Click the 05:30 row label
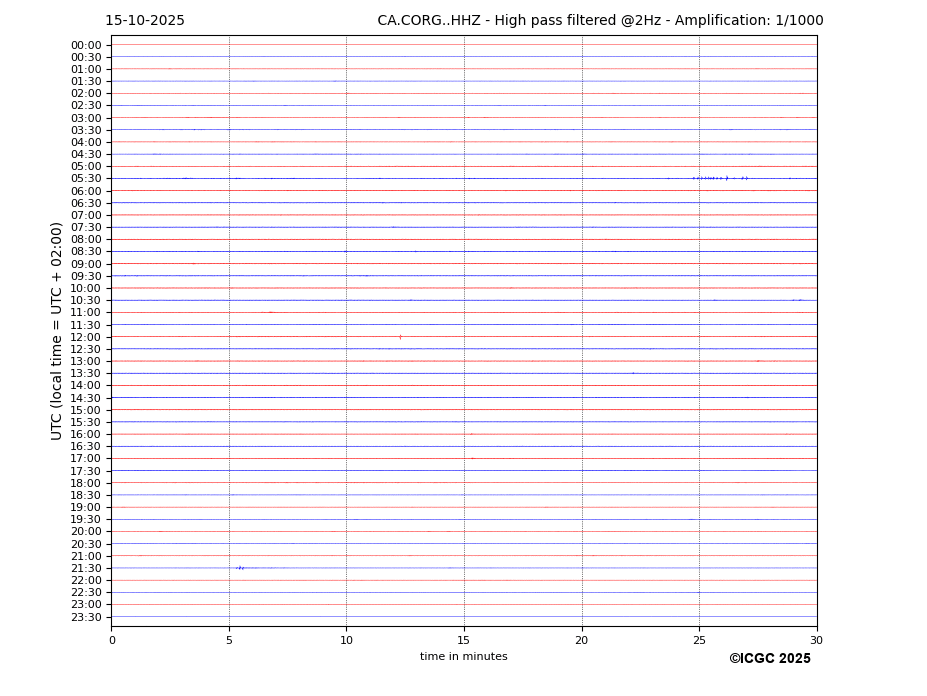This screenshot has width=927, height=696. (x=86, y=179)
